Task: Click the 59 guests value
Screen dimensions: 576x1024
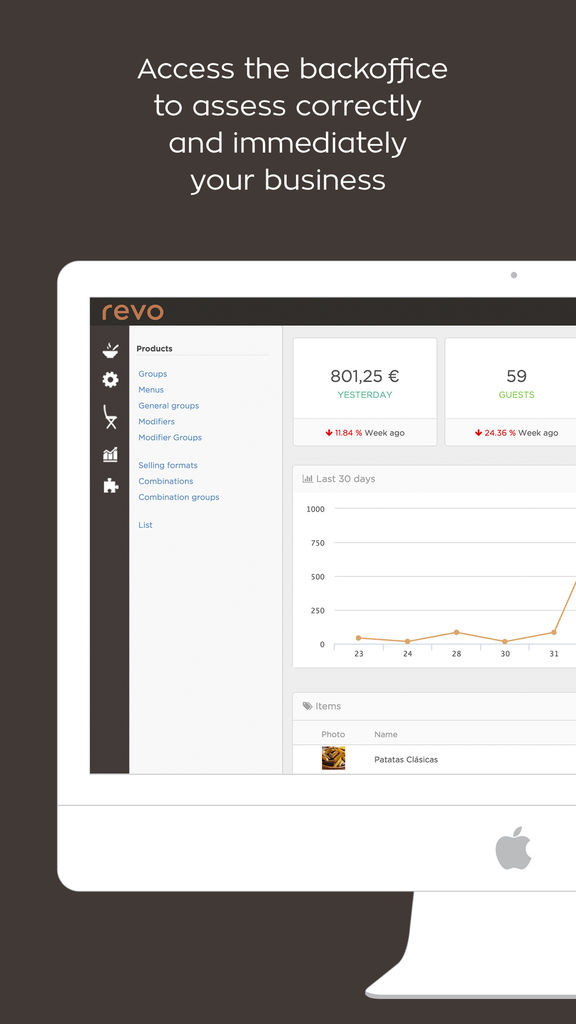Action: pos(517,376)
